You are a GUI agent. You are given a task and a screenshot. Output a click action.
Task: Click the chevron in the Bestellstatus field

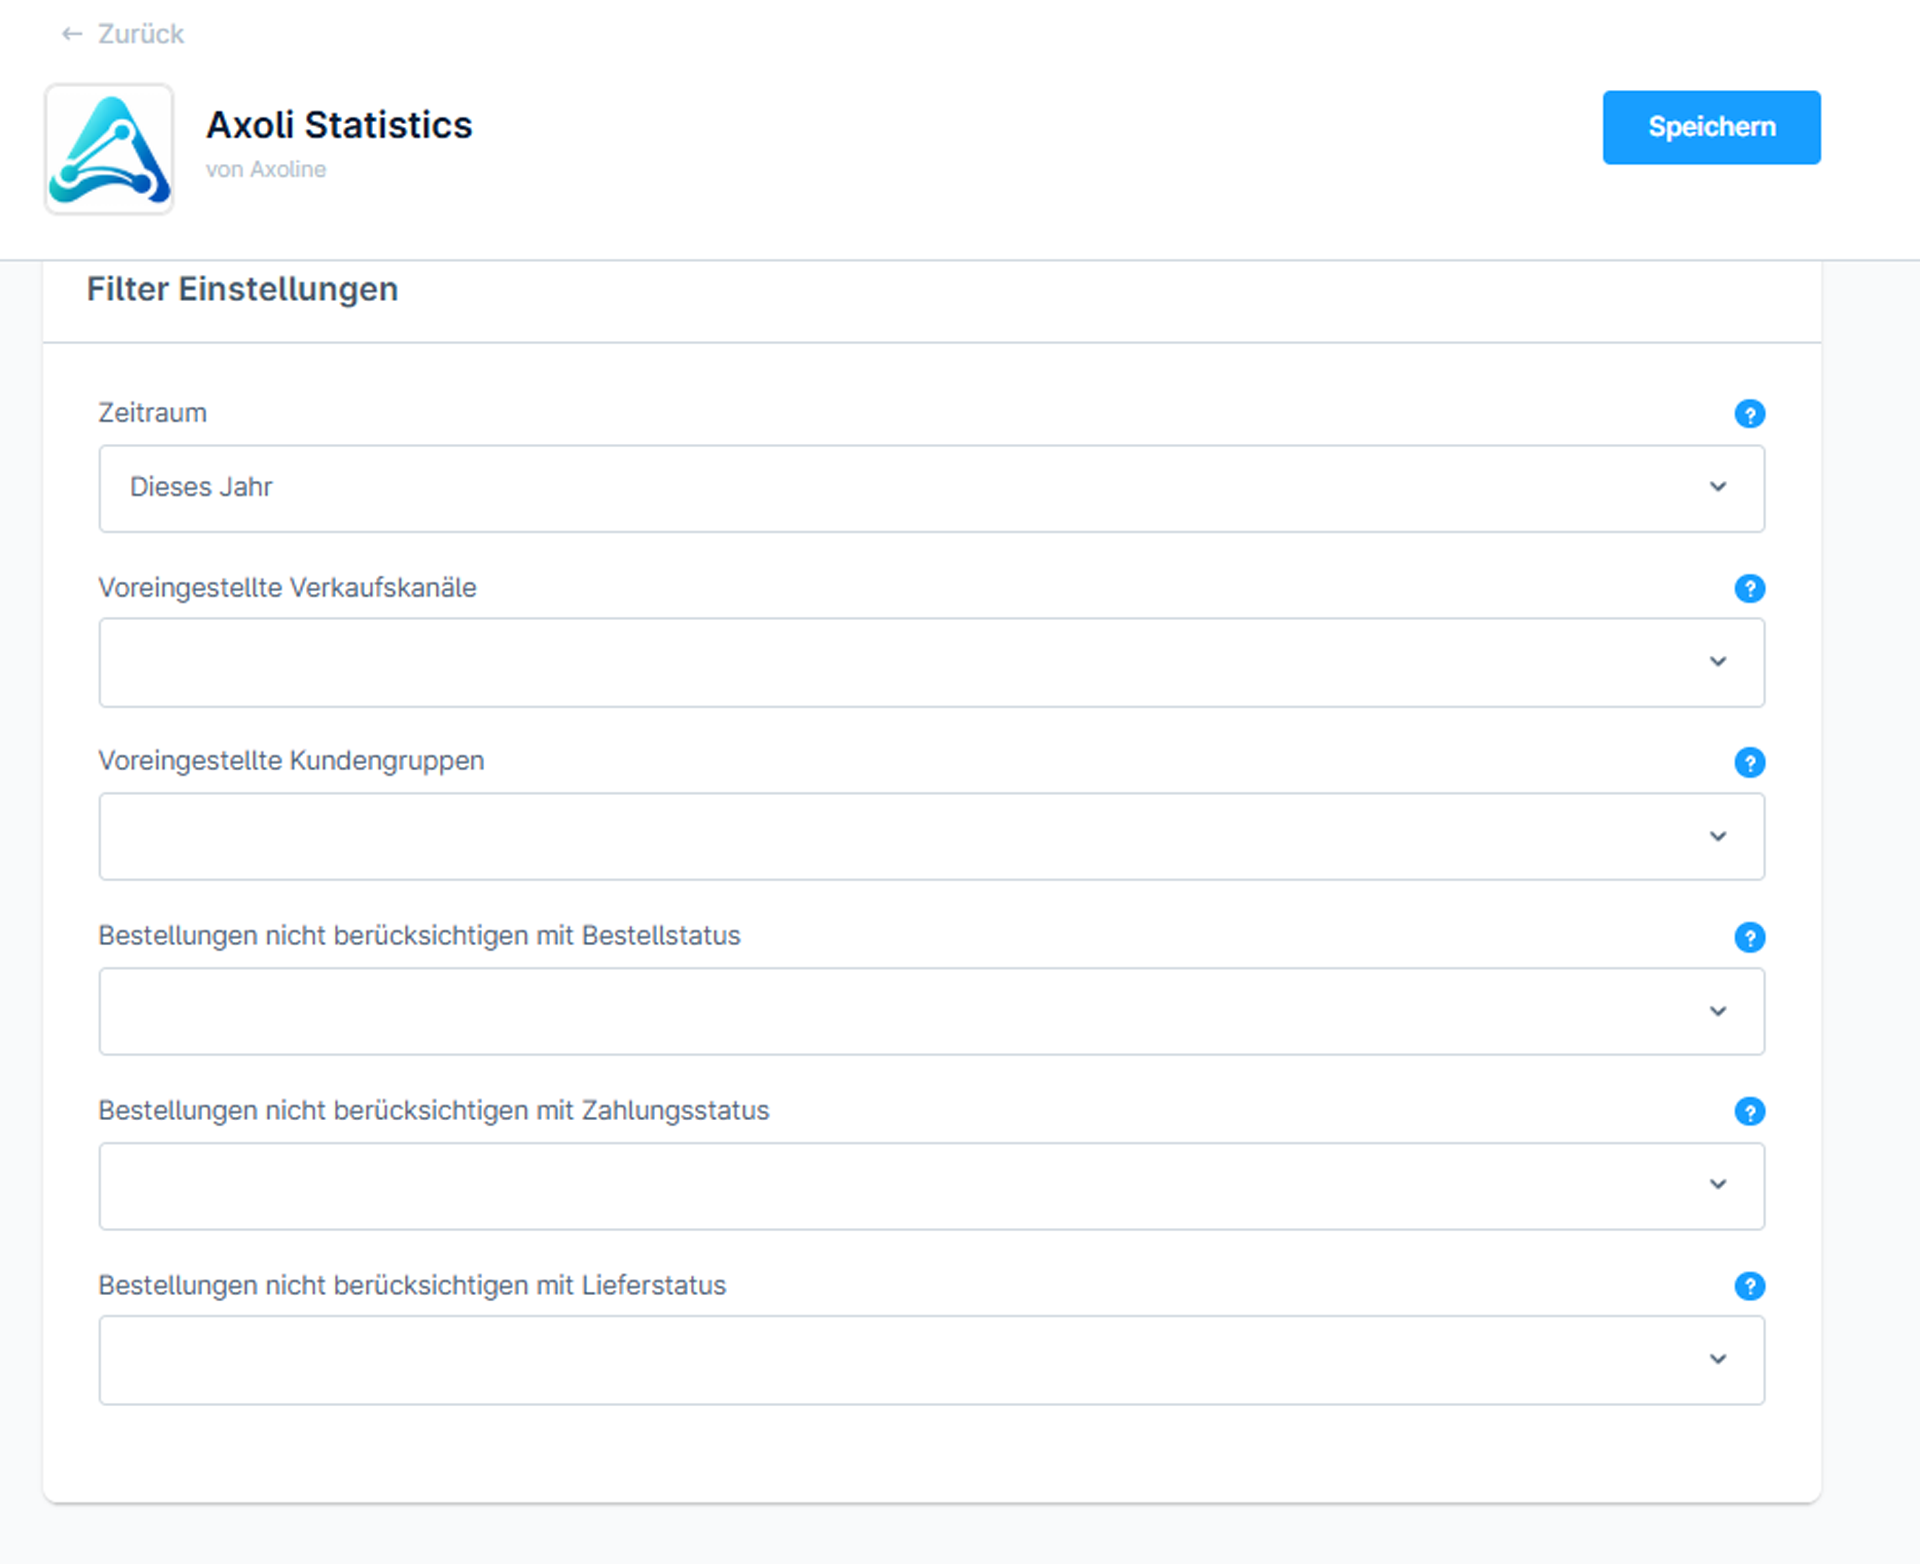pyautogui.click(x=1718, y=1011)
